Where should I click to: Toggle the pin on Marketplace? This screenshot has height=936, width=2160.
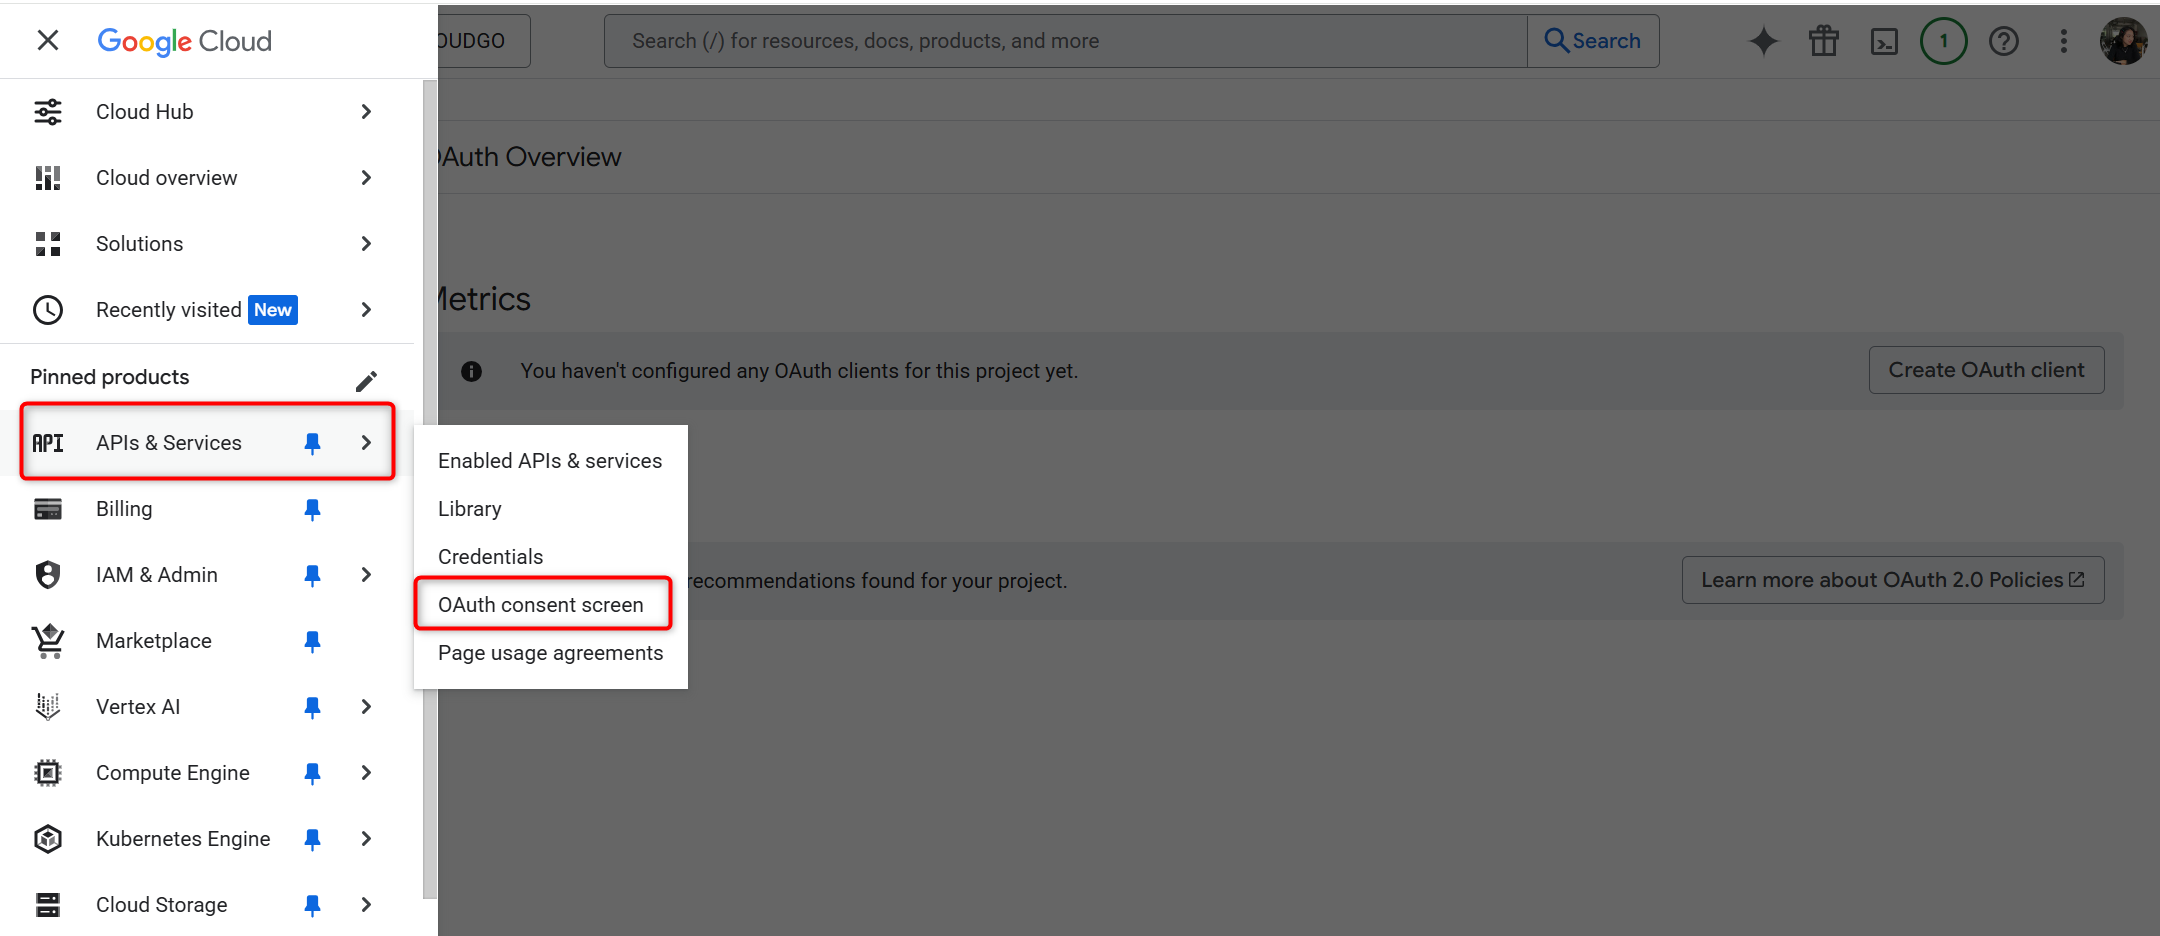pos(312,641)
